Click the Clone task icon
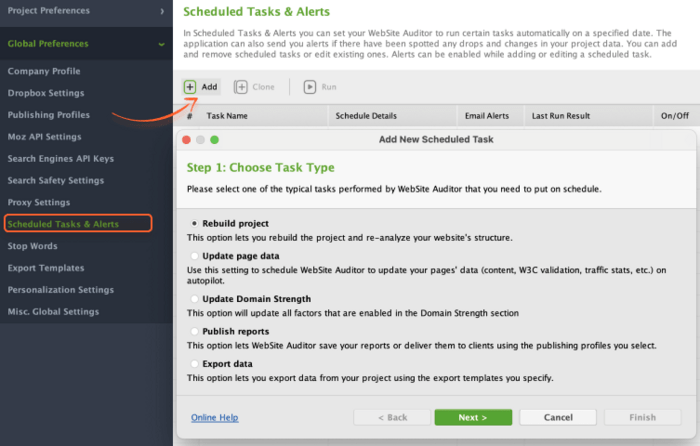 tap(241, 87)
